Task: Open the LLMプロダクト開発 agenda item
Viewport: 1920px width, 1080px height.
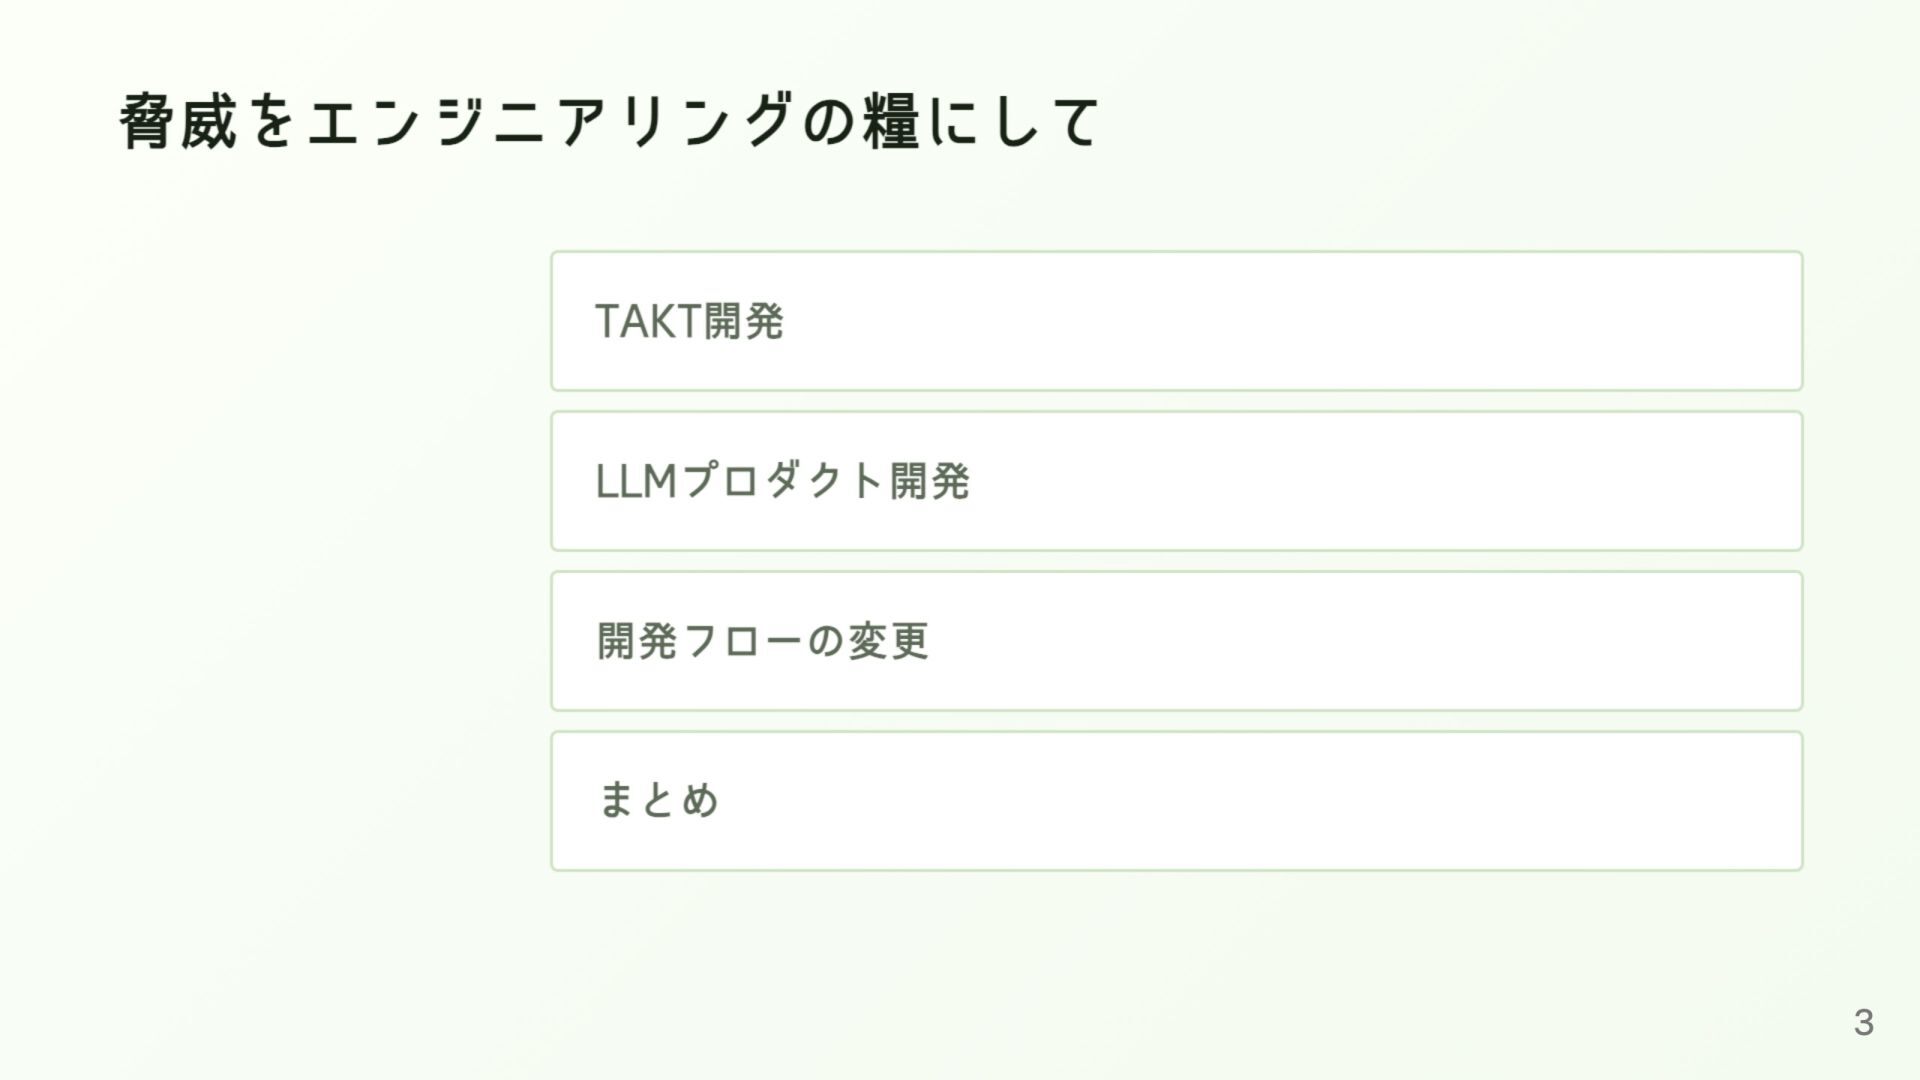Action: [x=1176, y=481]
